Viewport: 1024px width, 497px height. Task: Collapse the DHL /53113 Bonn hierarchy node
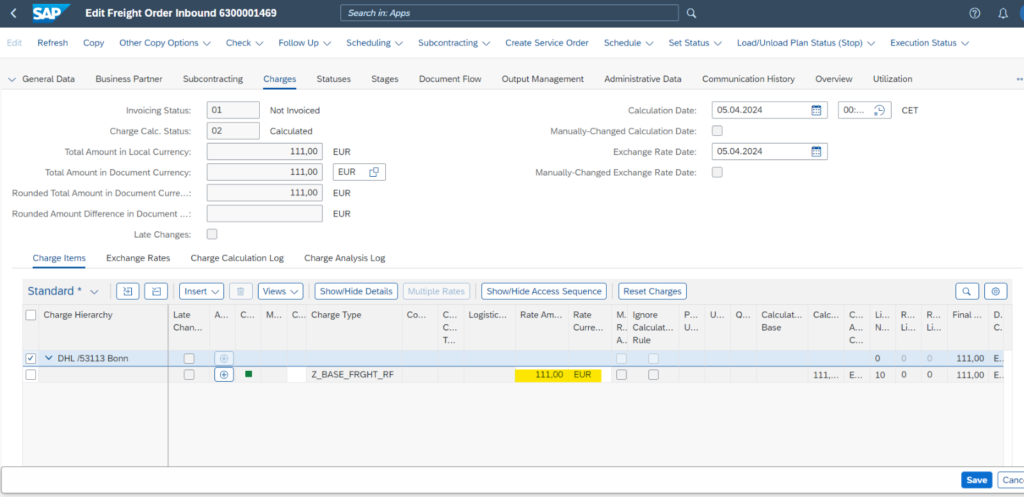(48, 358)
